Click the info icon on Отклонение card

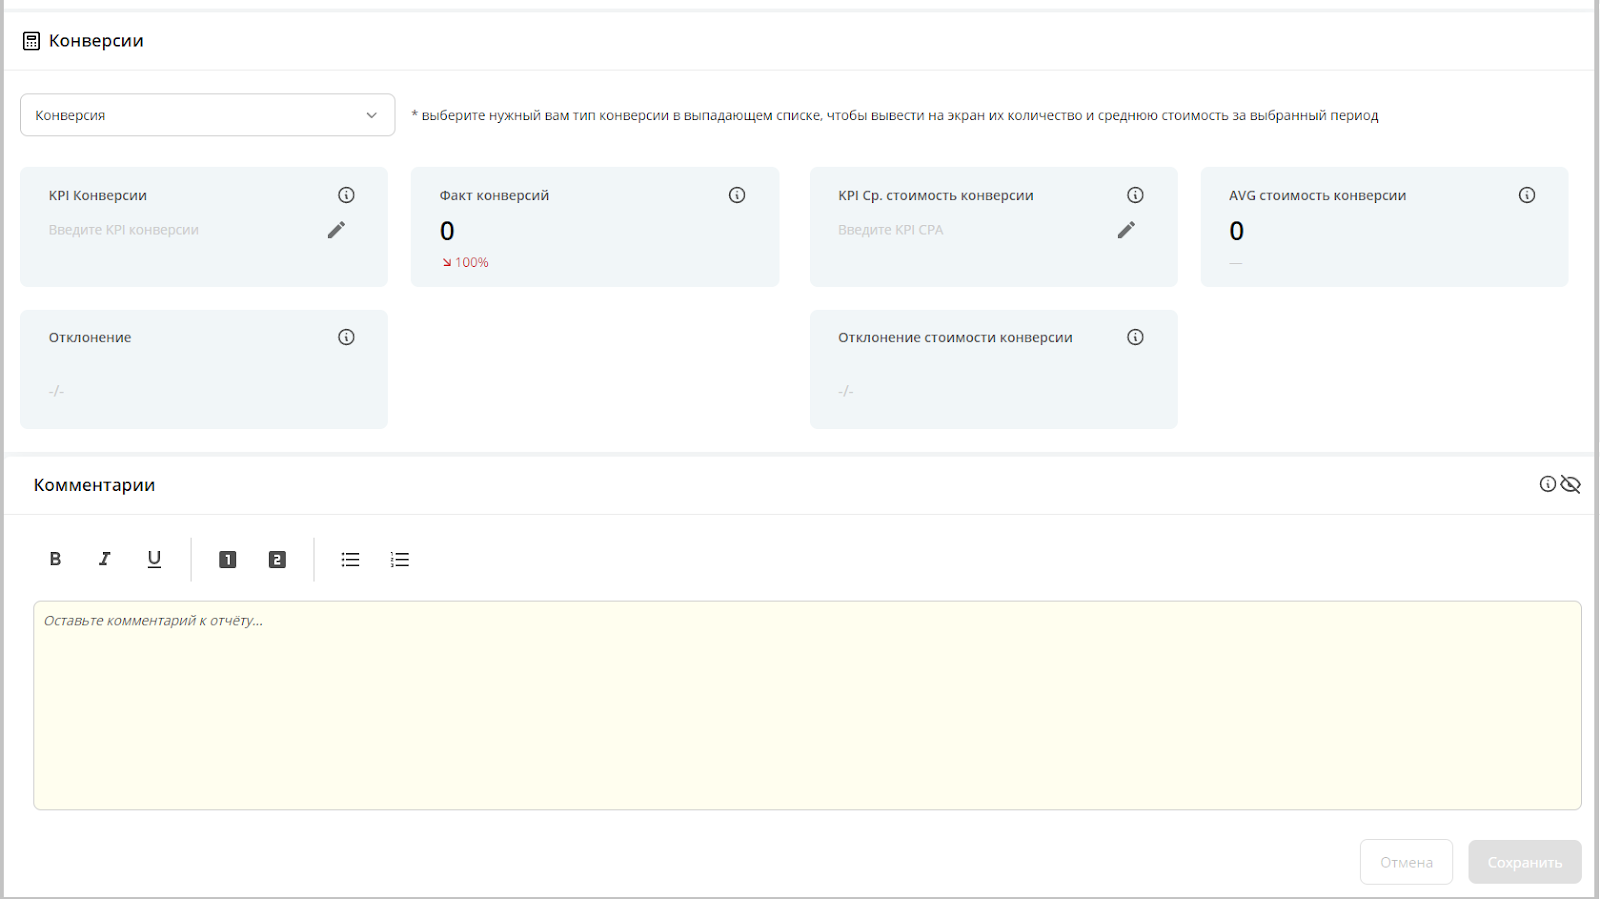tap(346, 337)
